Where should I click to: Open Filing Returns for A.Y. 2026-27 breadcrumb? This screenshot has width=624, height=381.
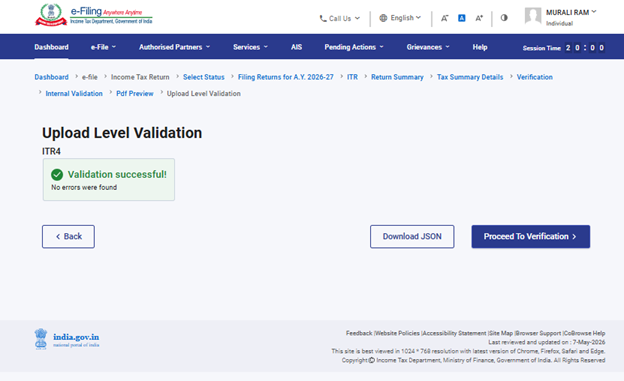286,77
